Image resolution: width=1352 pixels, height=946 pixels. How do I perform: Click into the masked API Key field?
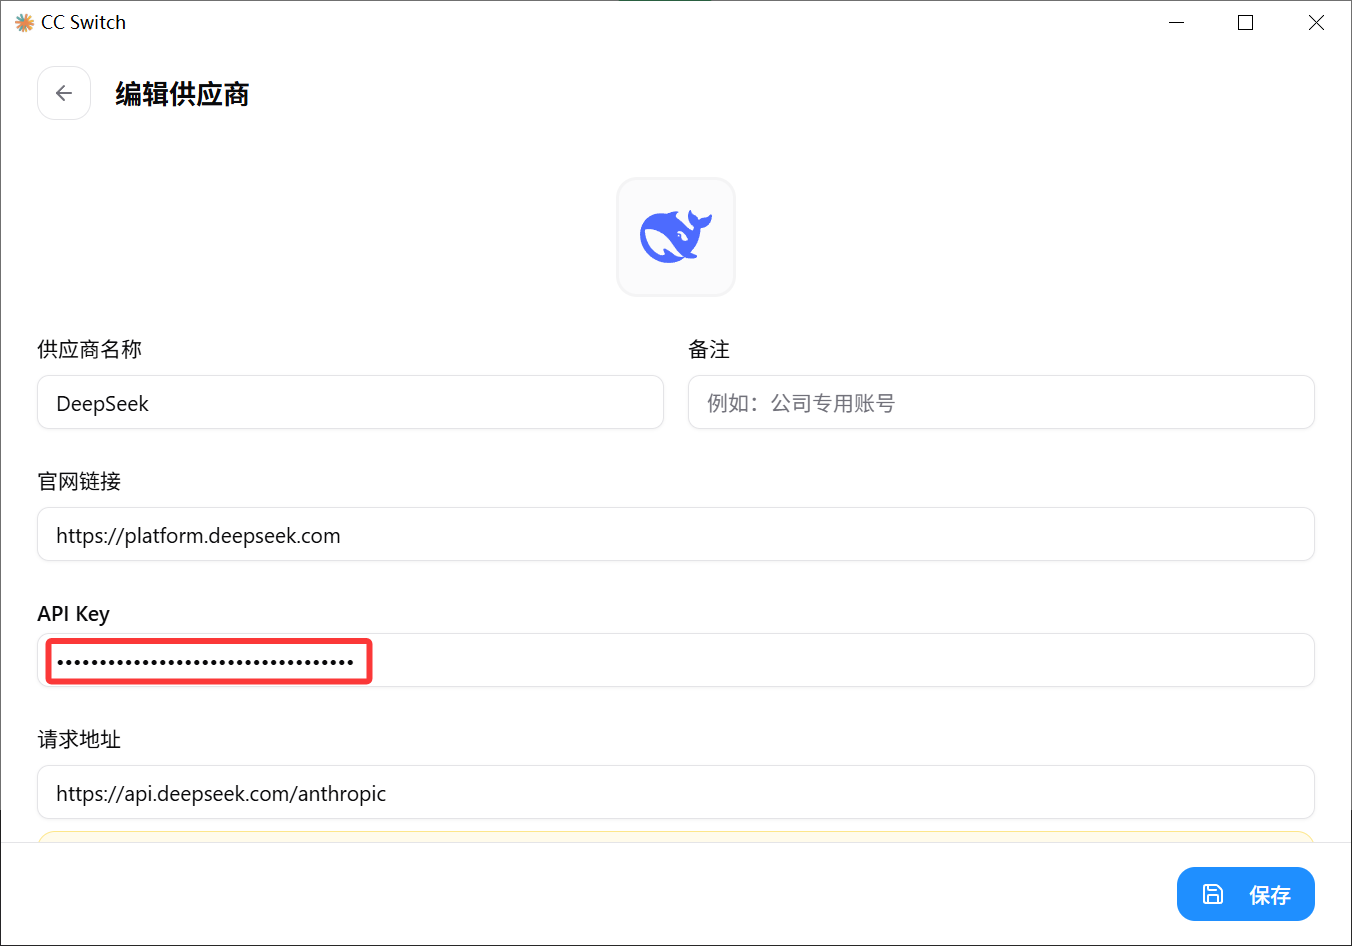[676, 661]
